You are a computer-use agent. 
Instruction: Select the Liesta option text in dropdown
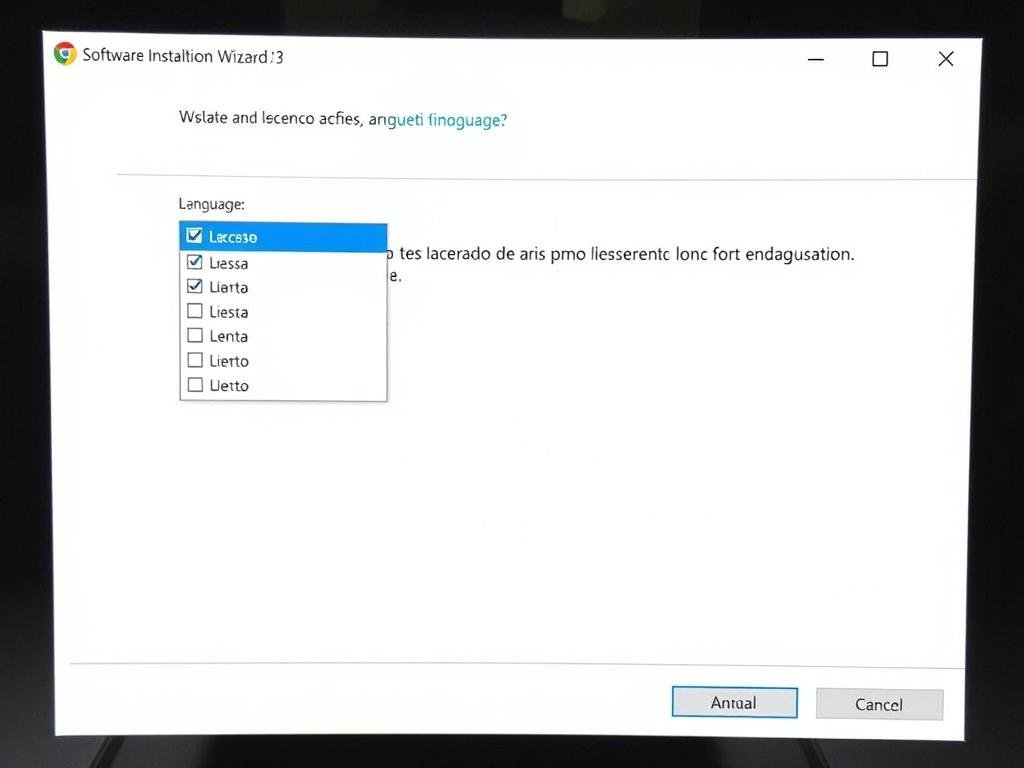(x=229, y=312)
